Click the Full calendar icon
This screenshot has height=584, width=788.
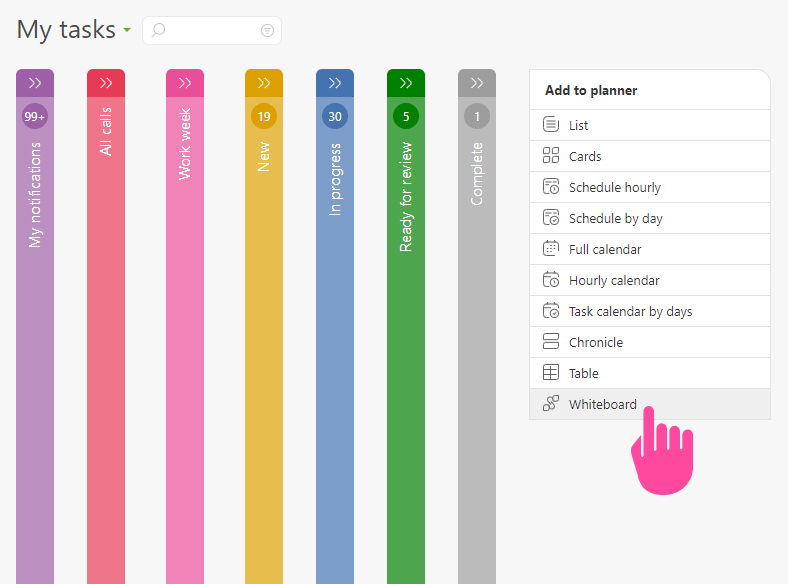(x=550, y=249)
